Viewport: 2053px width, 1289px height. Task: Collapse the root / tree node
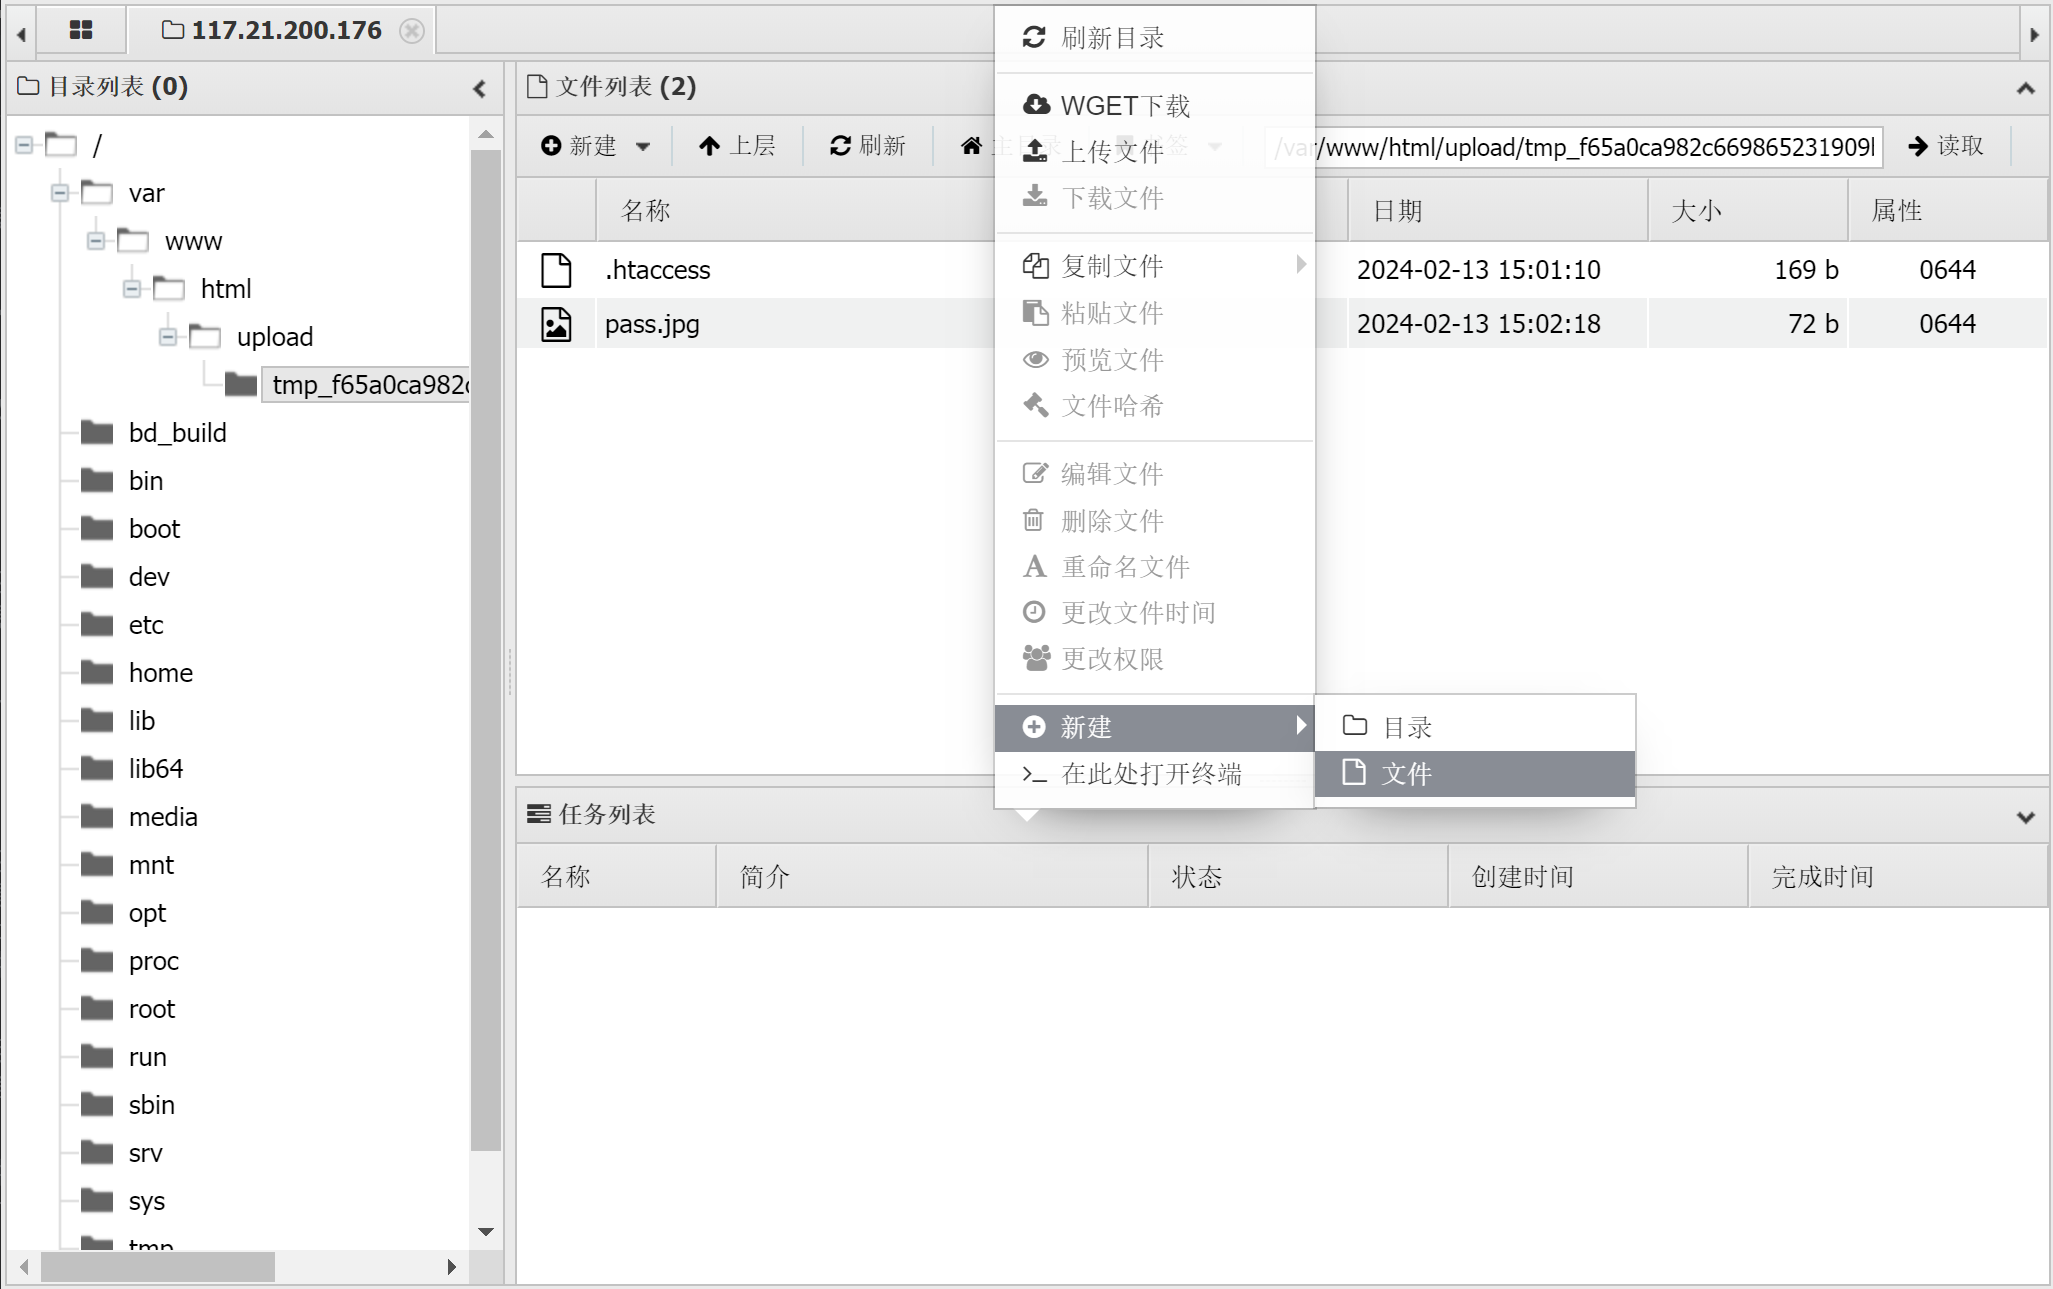[24, 146]
